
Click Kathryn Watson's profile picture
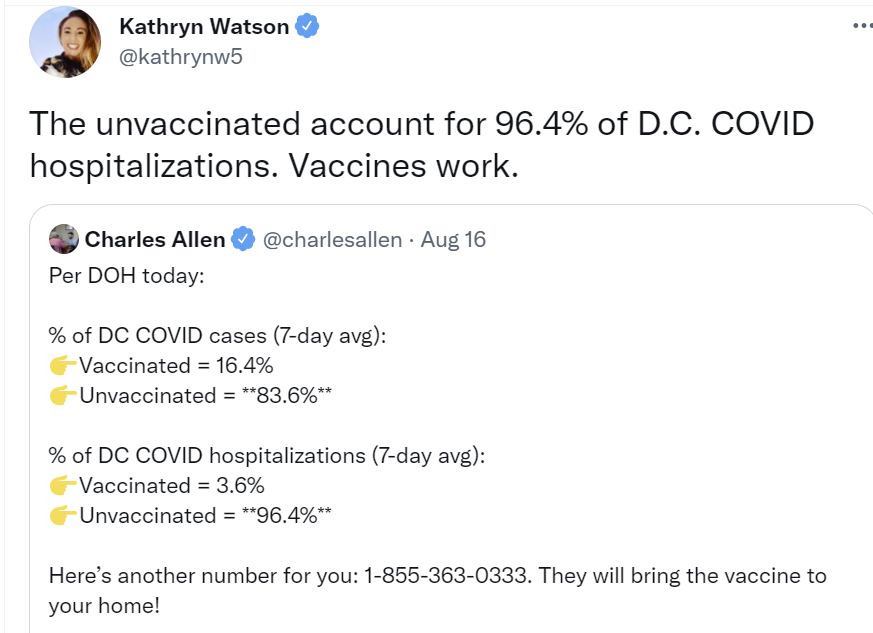(65, 41)
